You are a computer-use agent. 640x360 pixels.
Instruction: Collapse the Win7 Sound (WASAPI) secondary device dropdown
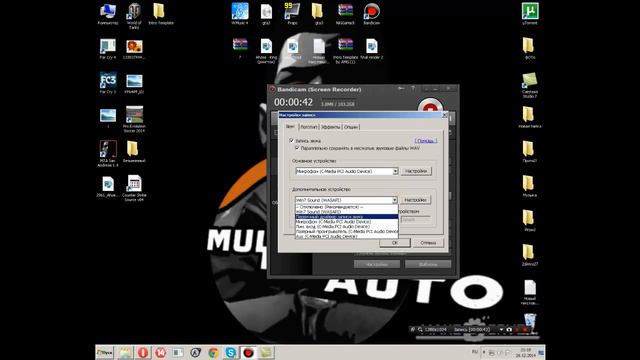395,200
